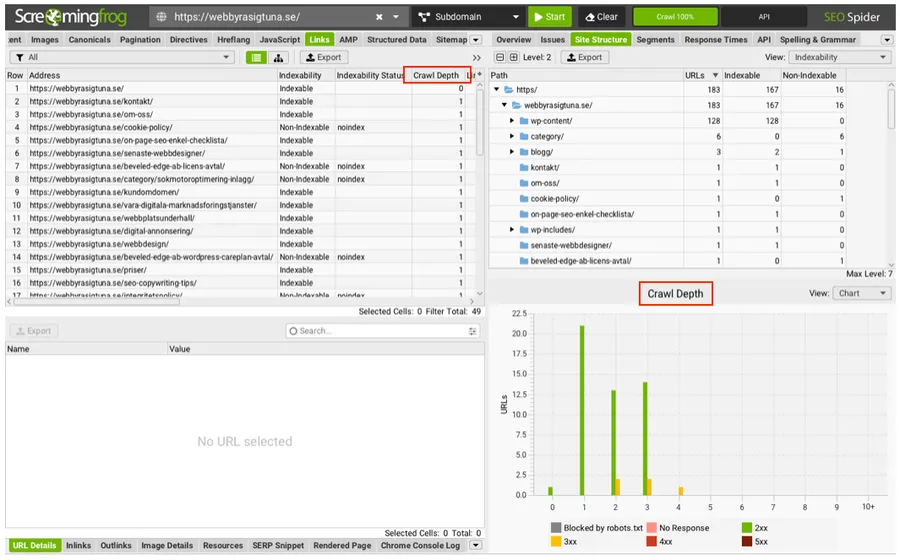Start the crawl with the Start button
The height and width of the screenshot is (560, 900).
pos(550,17)
